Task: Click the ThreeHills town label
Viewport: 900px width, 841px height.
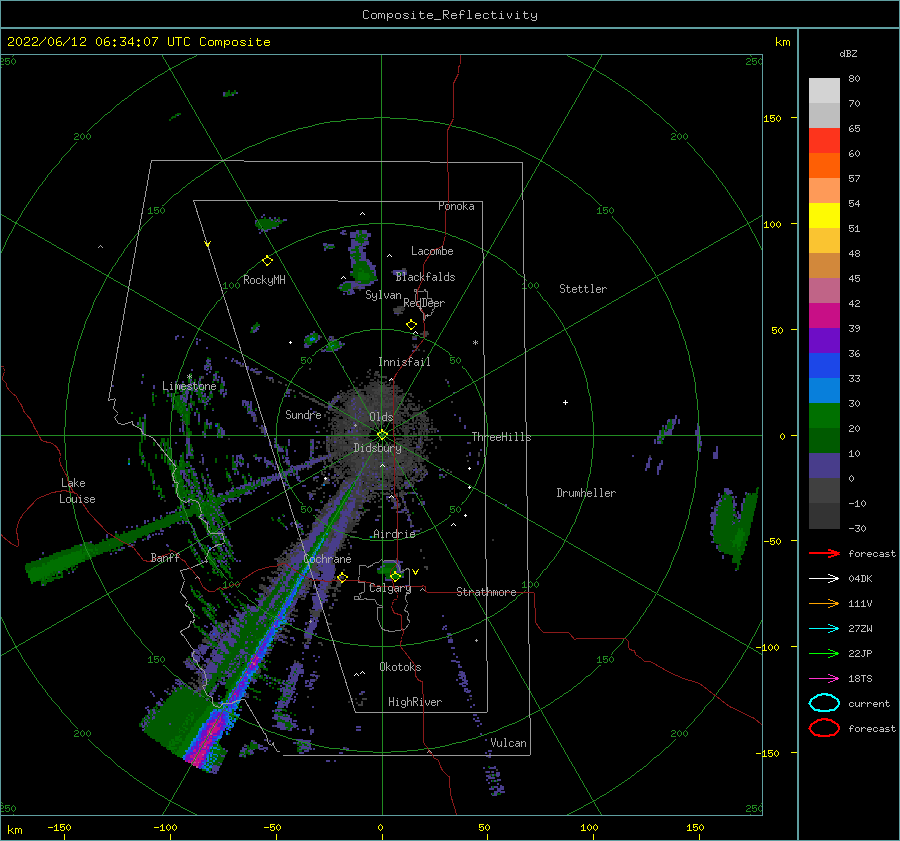Action: click(x=501, y=437)
